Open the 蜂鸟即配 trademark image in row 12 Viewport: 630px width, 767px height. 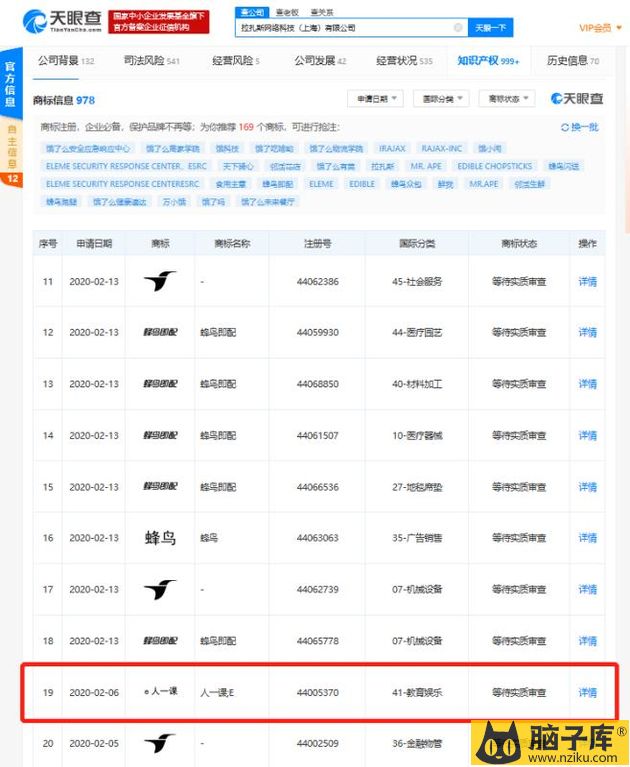160,333
